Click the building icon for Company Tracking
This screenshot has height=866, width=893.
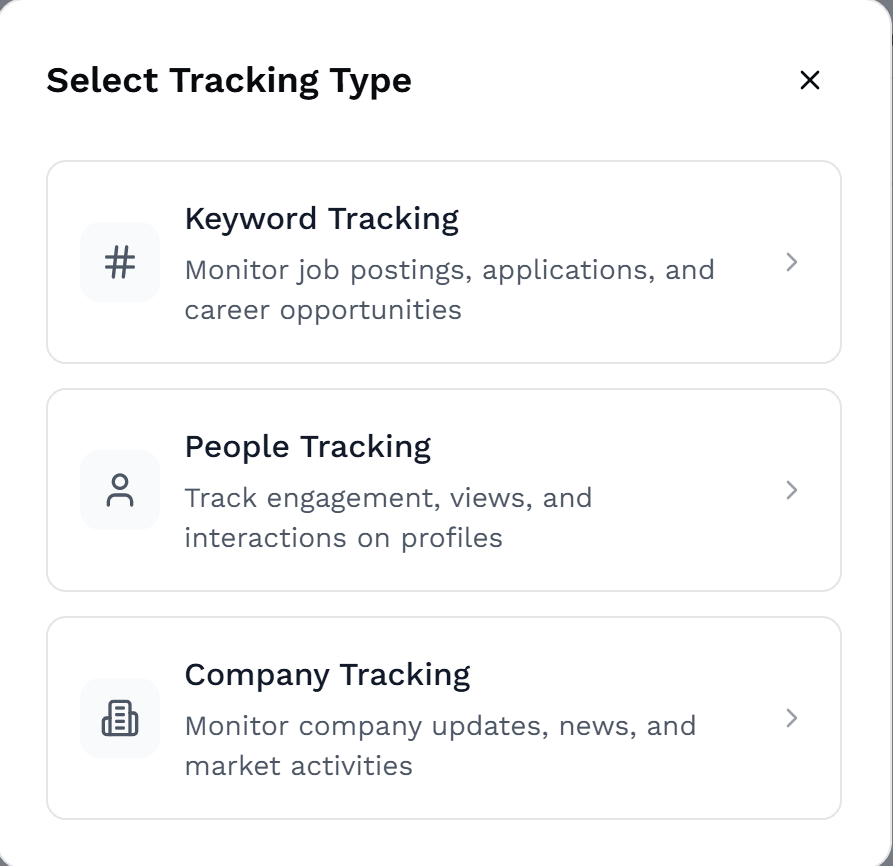120,718
